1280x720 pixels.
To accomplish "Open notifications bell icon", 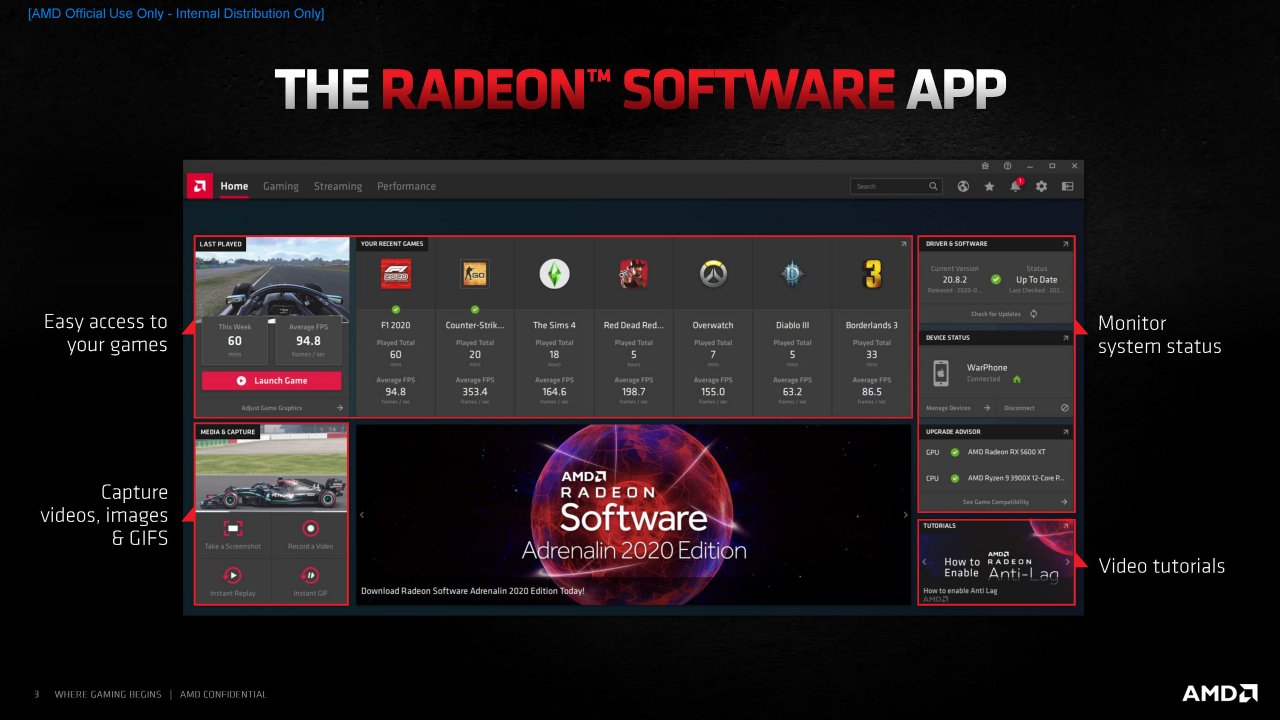I will pyautogui.click(x=1015, y=186).
